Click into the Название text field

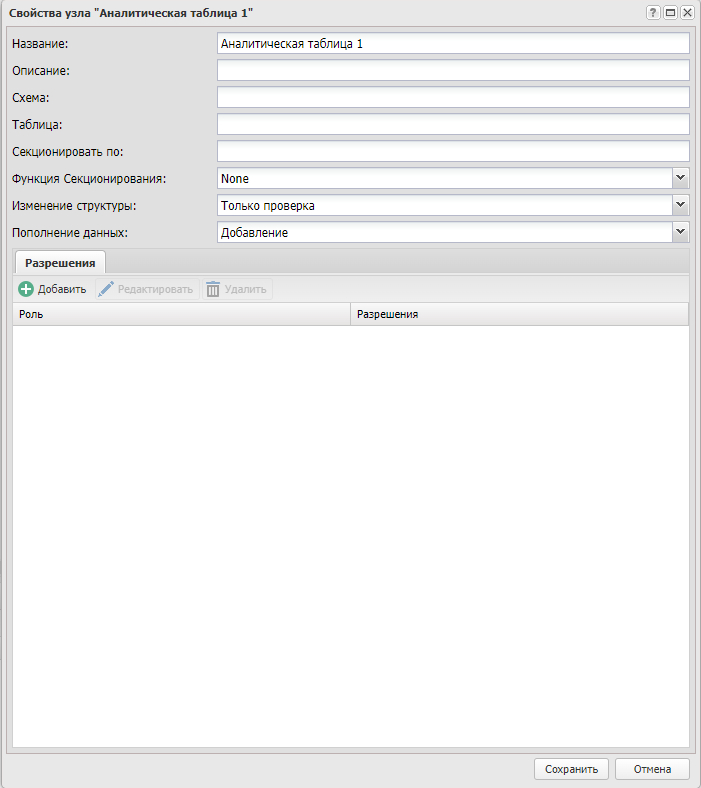pos(452,43)
